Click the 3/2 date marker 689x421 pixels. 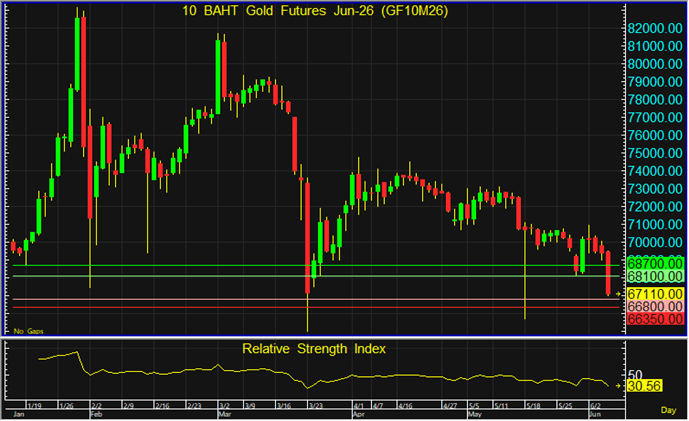(x=225, y=406)
